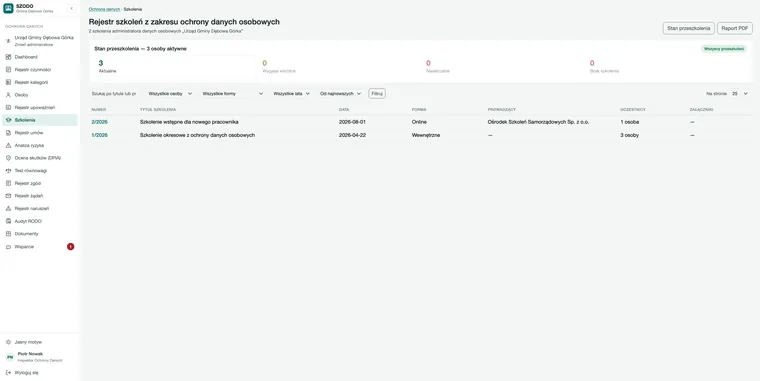This screenshot has width=760, height=381.
Task: Click the Rejestr upoważnień icon
Action: click(8, 108)
